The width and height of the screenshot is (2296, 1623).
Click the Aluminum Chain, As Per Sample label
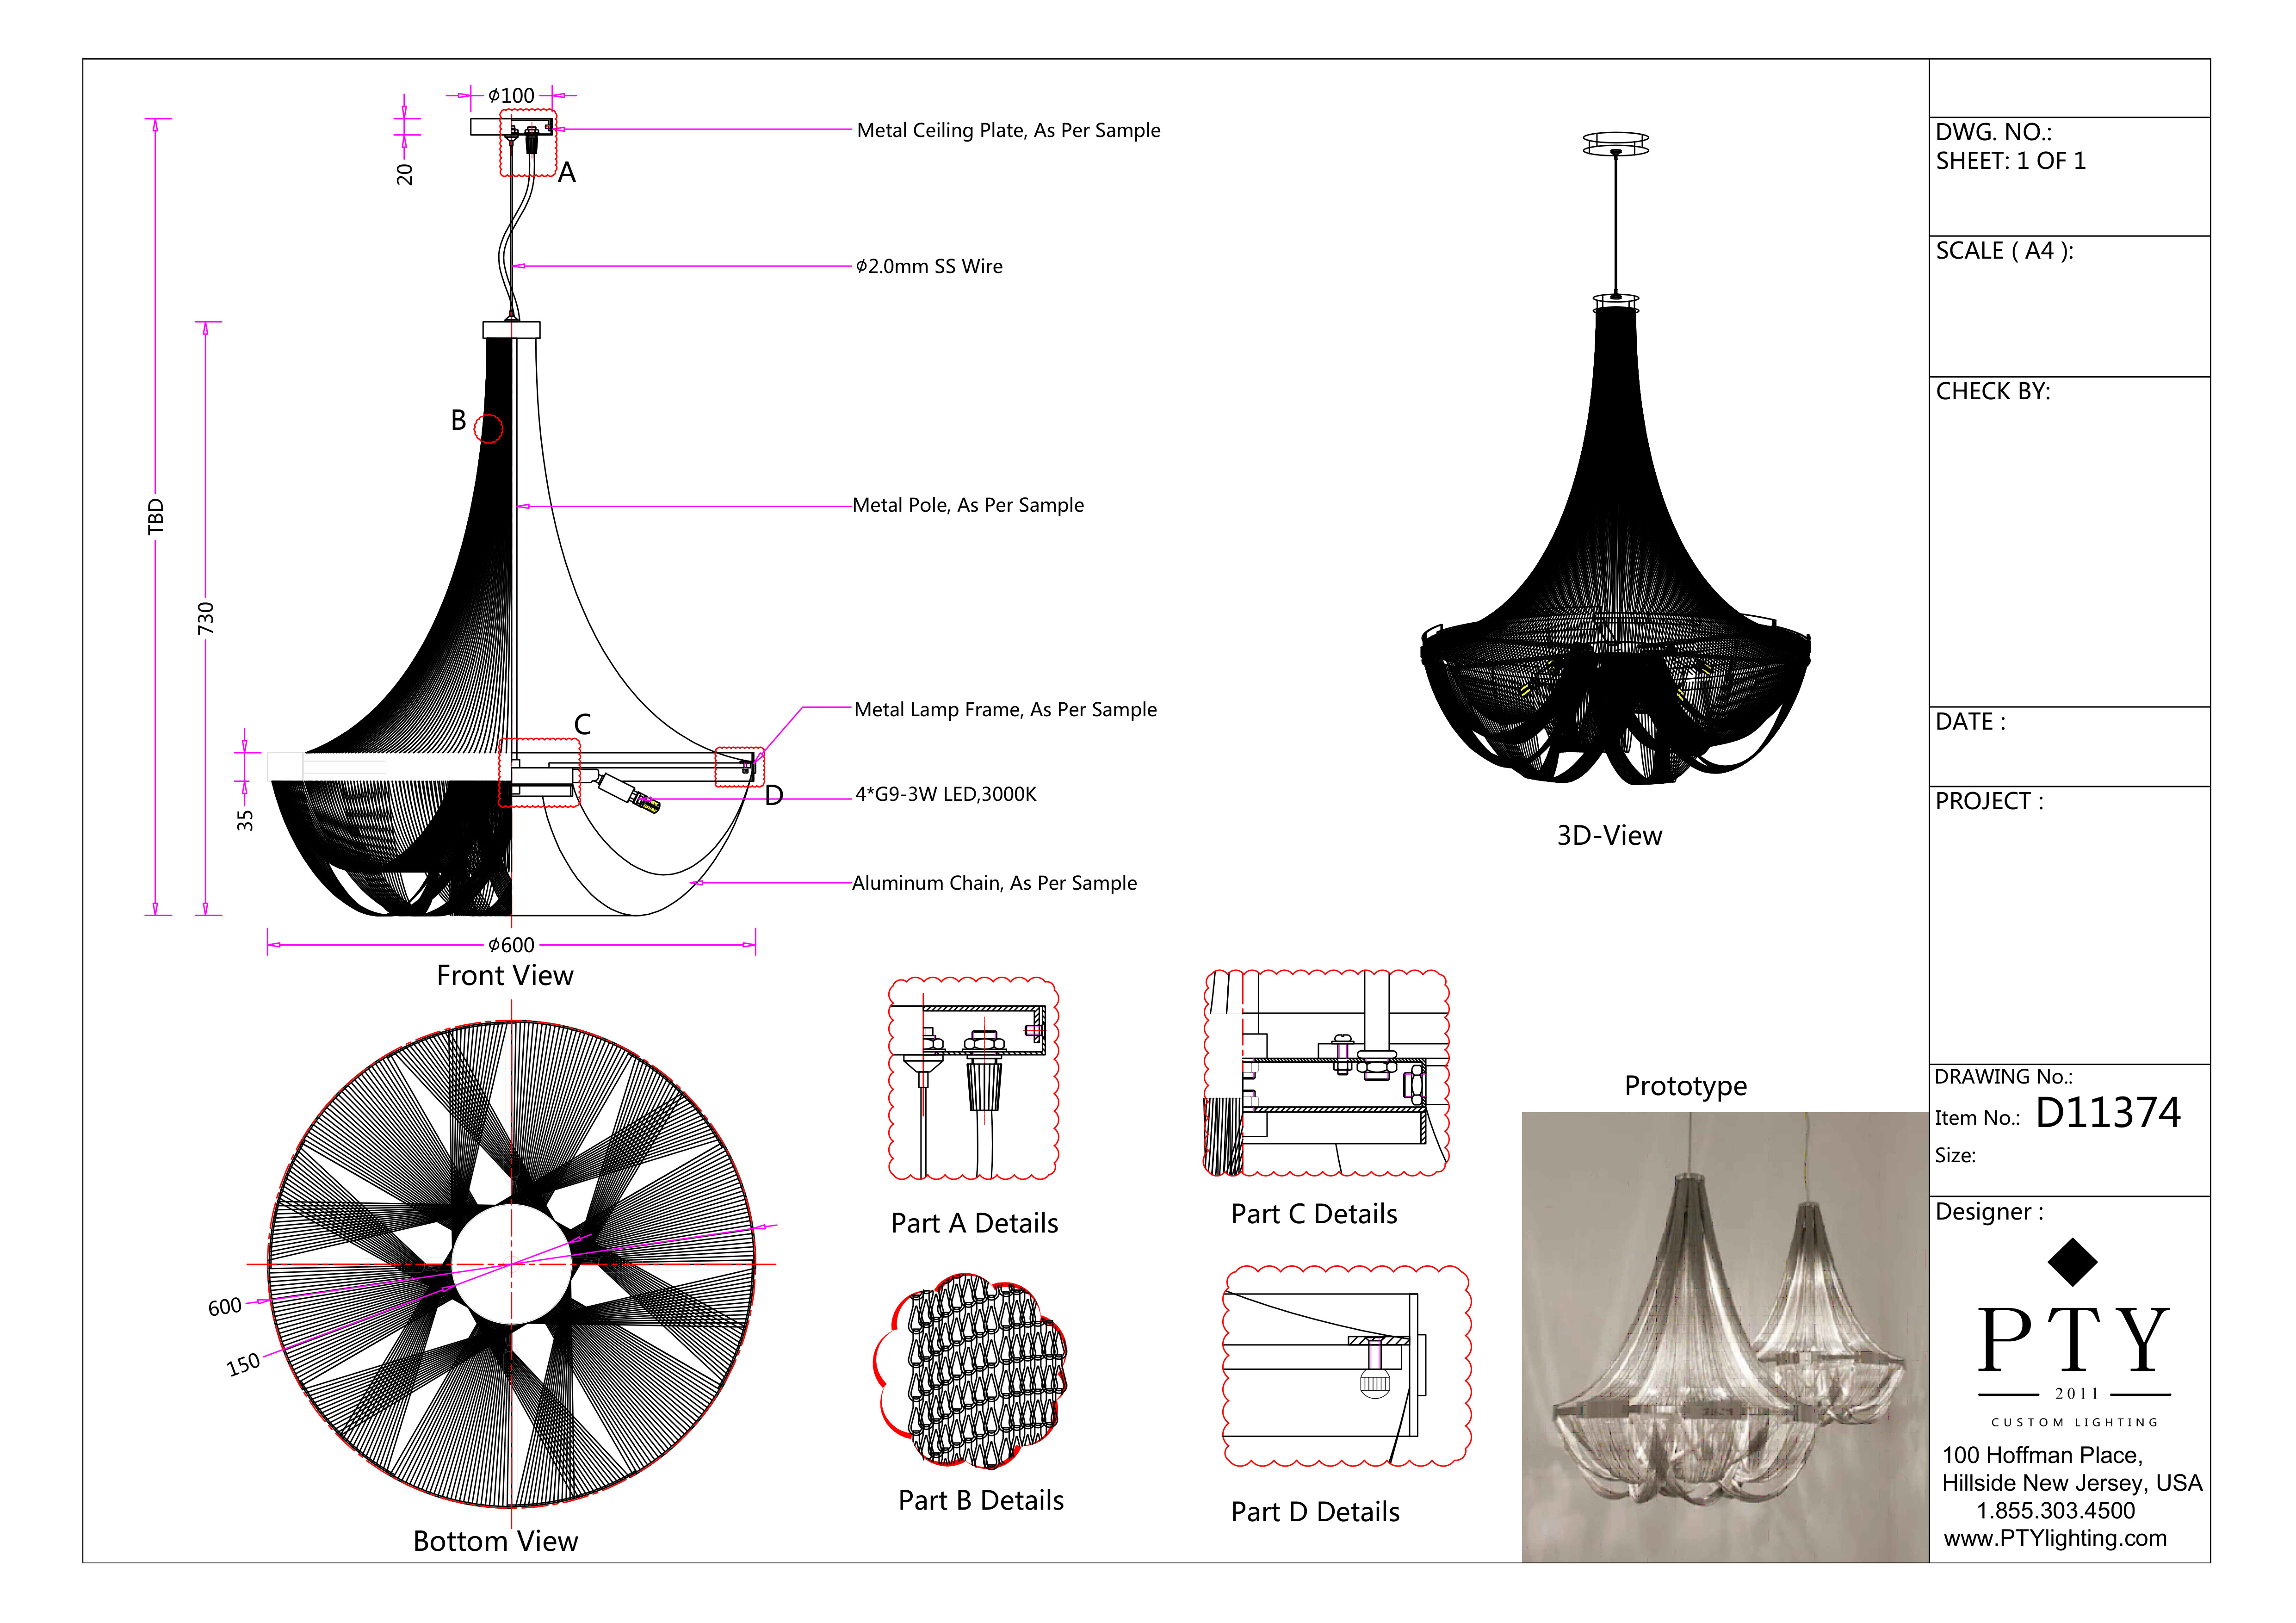pos(994,883)
